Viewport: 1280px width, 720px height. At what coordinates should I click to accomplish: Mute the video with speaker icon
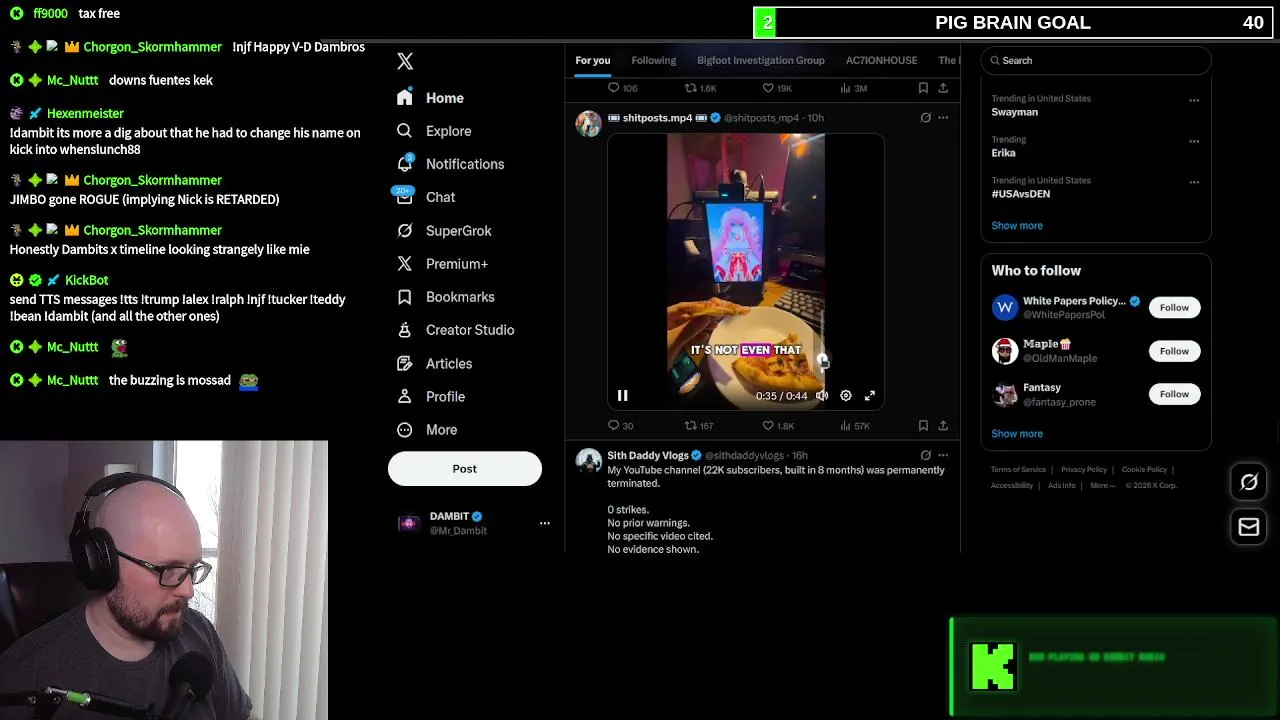[x=822, y=396]
